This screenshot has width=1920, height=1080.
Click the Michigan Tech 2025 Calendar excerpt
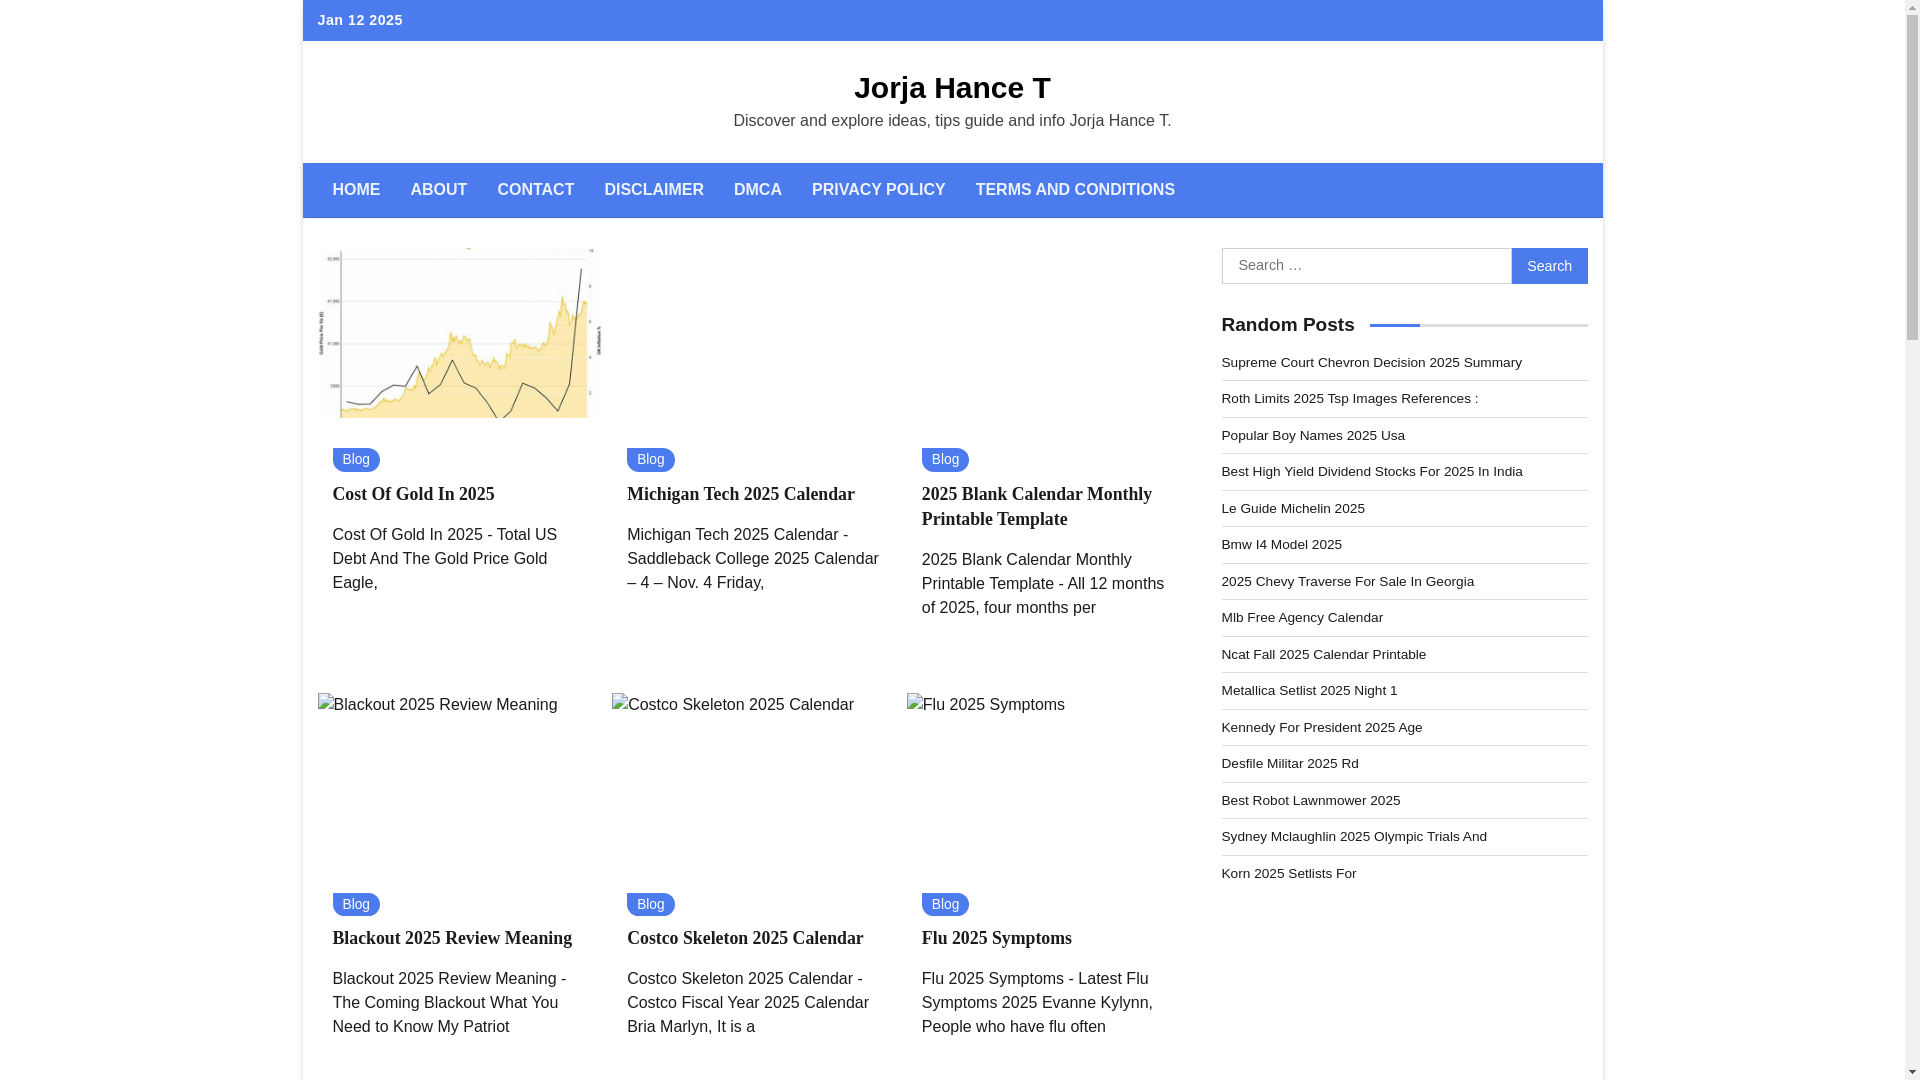[753, 559]
